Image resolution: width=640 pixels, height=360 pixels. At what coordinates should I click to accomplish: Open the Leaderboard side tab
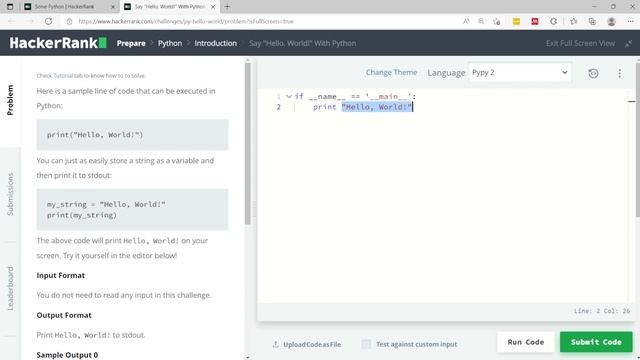[x=10, y=289]
